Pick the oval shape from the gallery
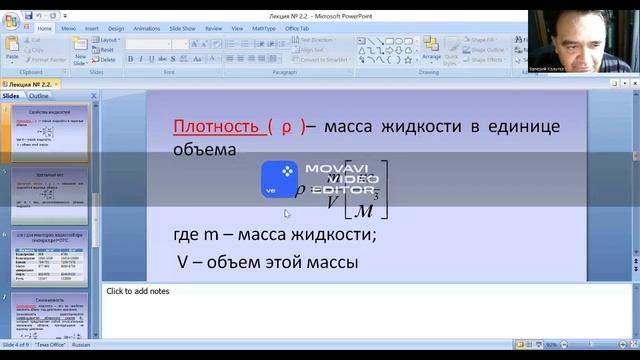 (399, 41)
